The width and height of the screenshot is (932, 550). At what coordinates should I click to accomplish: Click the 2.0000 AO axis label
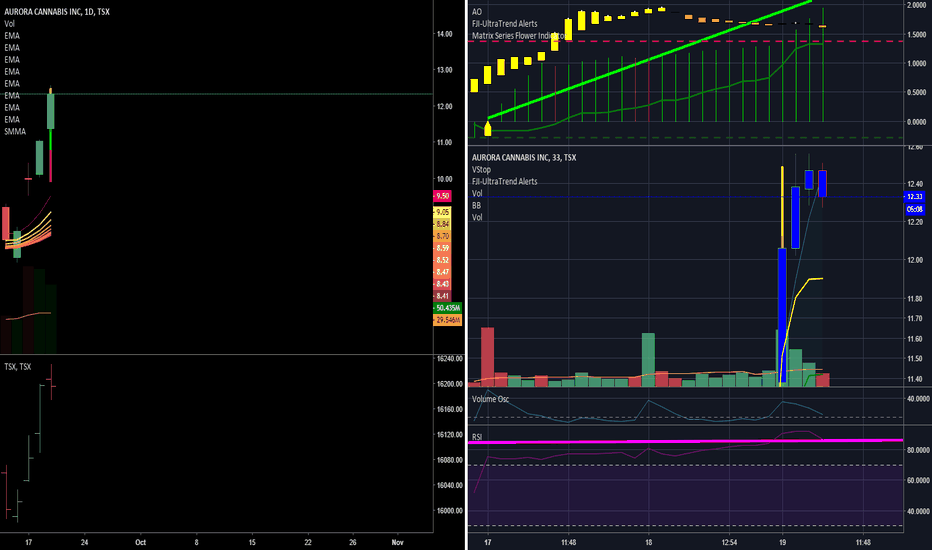pos(916,5)
